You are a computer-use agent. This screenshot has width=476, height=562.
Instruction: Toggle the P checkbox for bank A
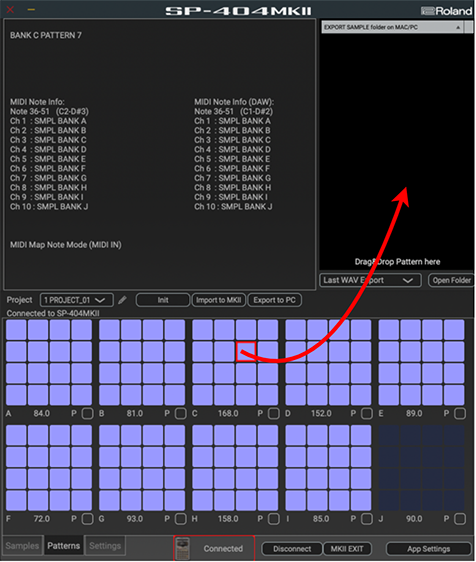[x=87, y=413]
